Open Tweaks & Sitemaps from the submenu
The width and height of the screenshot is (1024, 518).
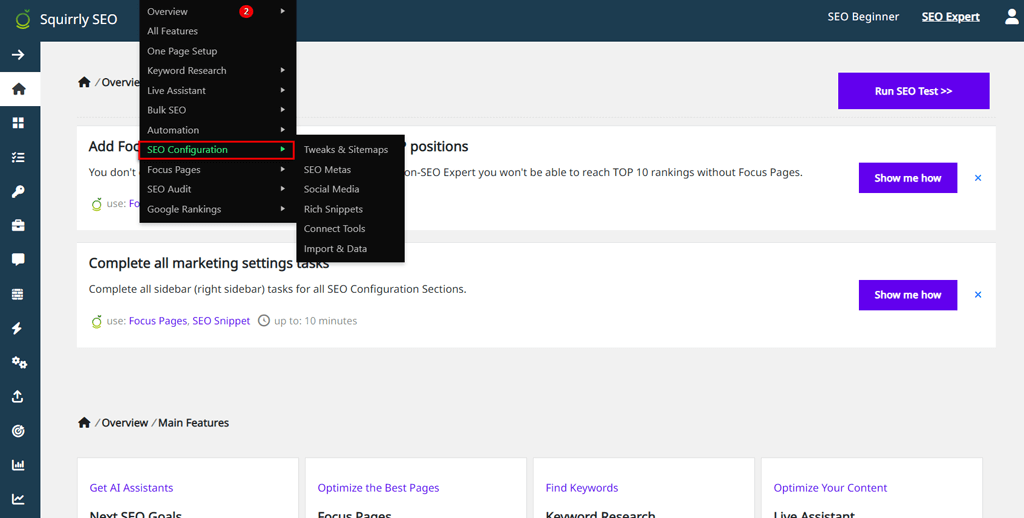click(x=346, y=150)
